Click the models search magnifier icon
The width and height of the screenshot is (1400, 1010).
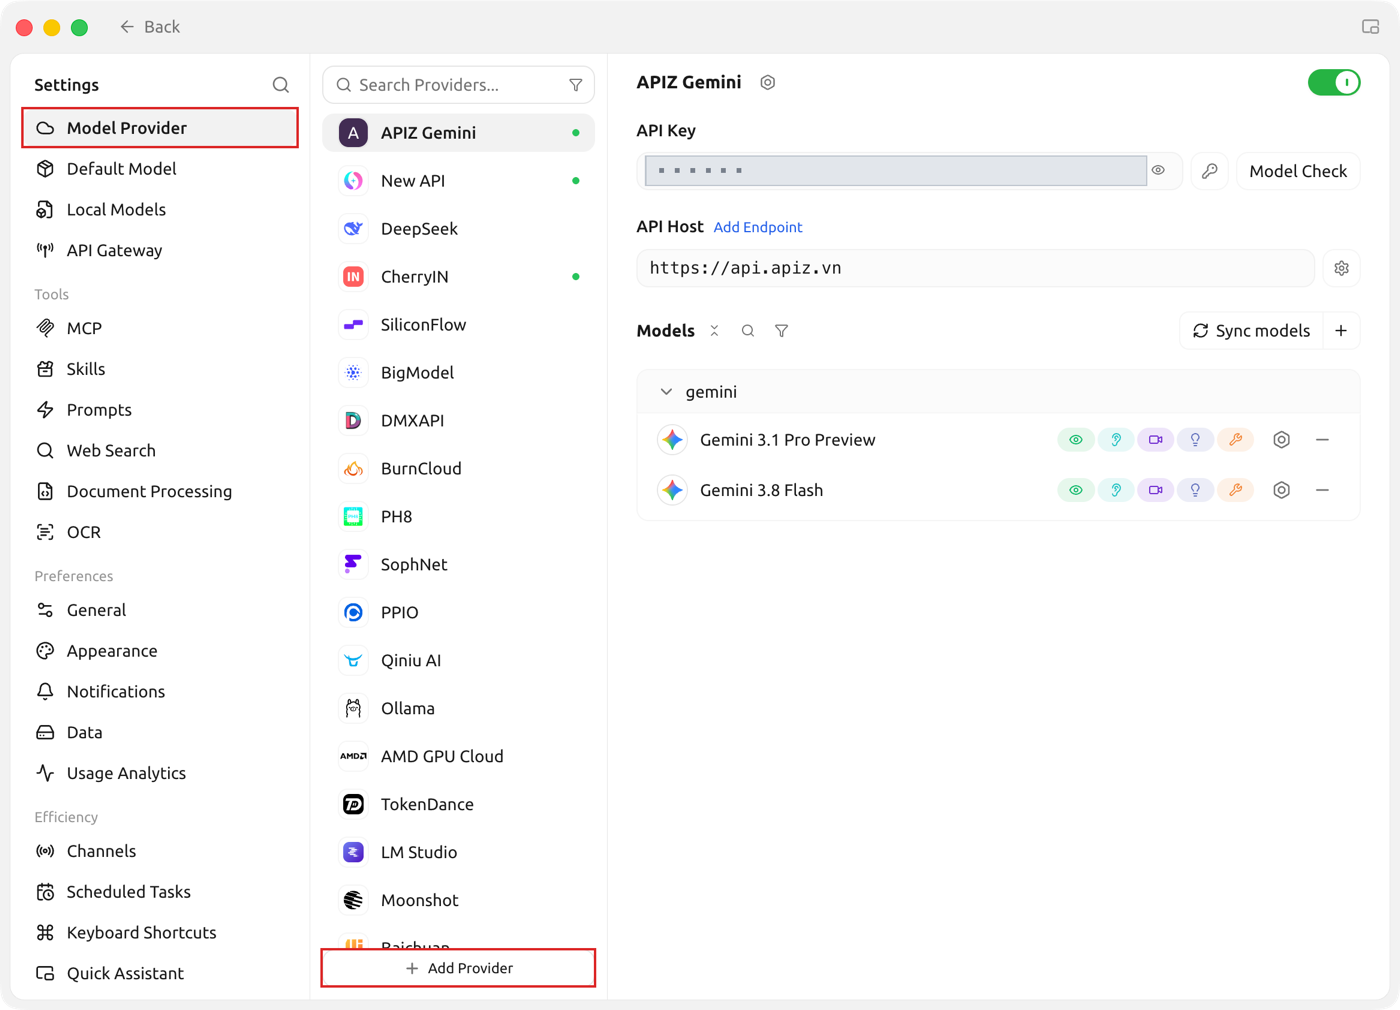[748, 331]
